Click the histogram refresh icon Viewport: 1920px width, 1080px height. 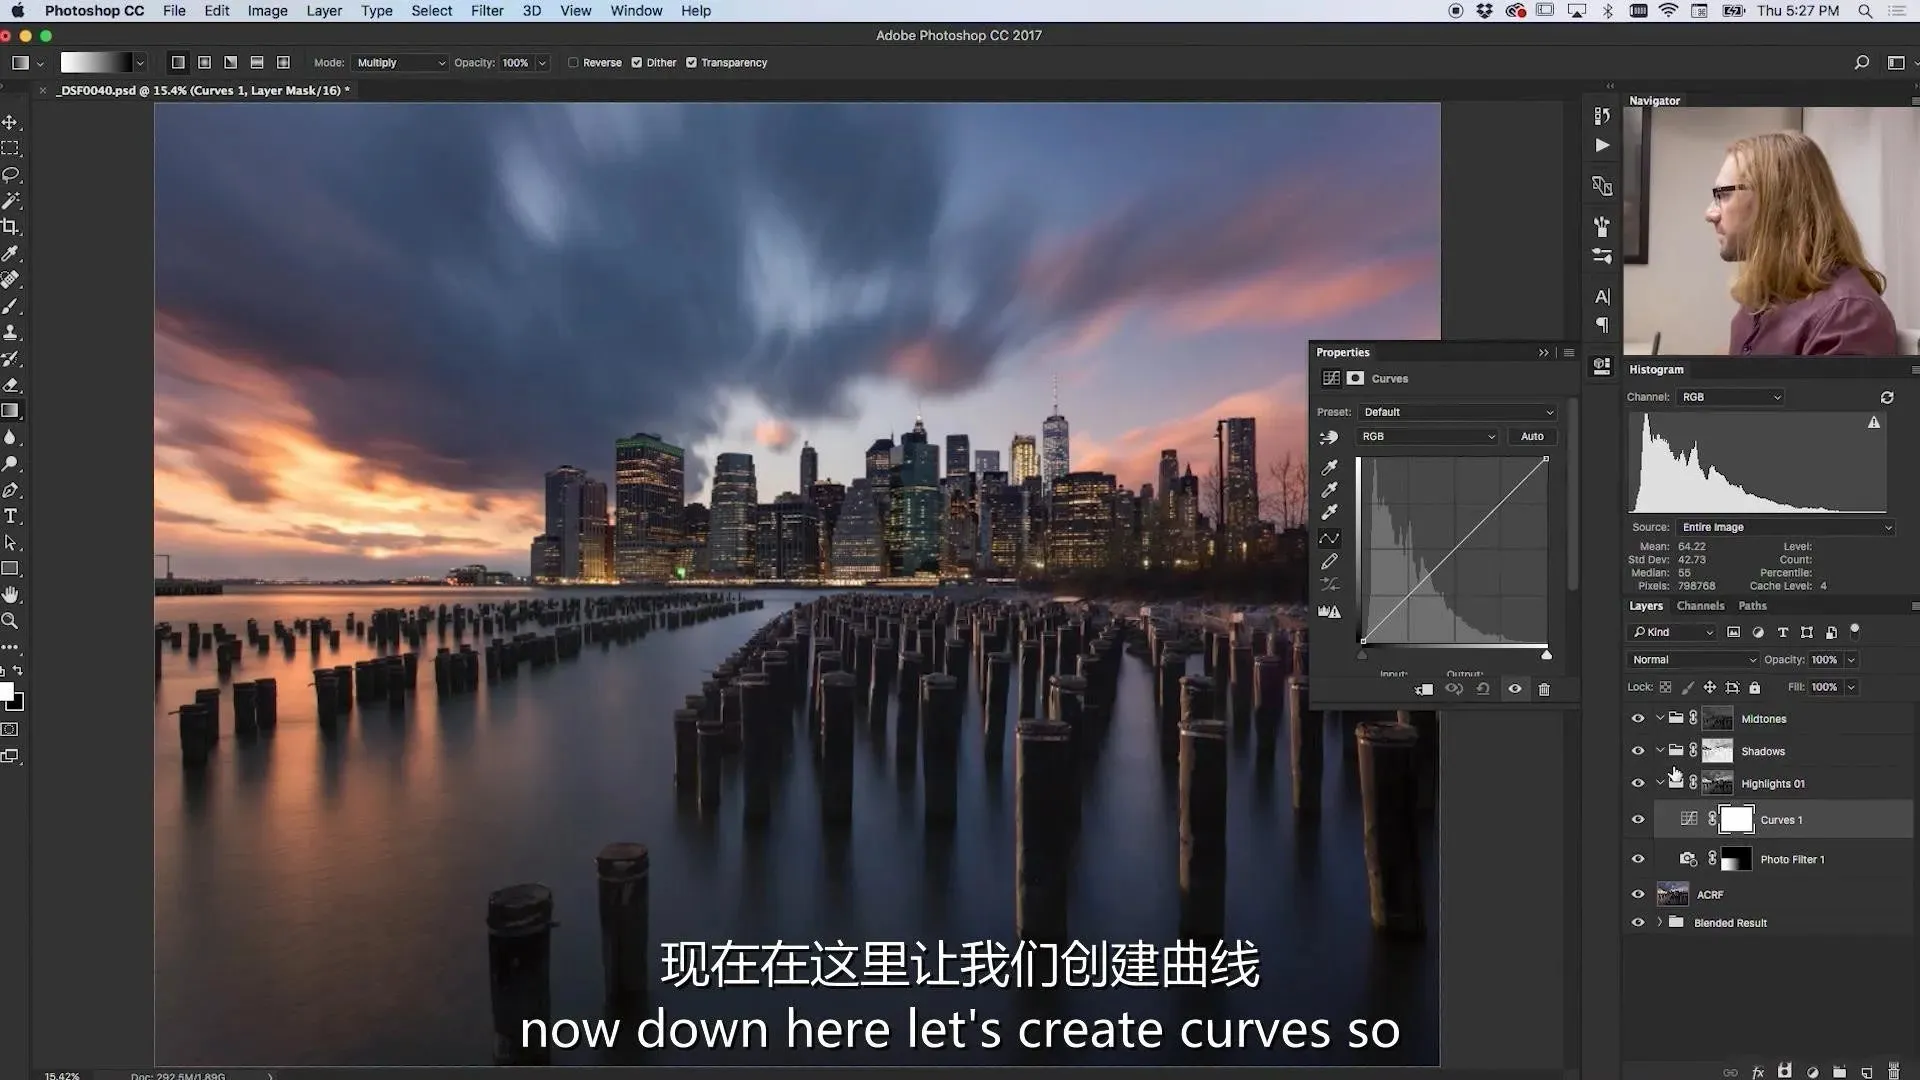[1886, 397]
